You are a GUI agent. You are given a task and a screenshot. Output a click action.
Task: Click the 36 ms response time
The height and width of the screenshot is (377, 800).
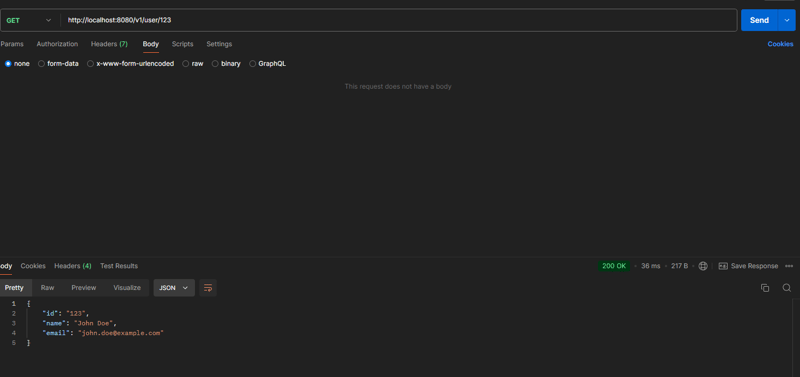pos(651,266)
